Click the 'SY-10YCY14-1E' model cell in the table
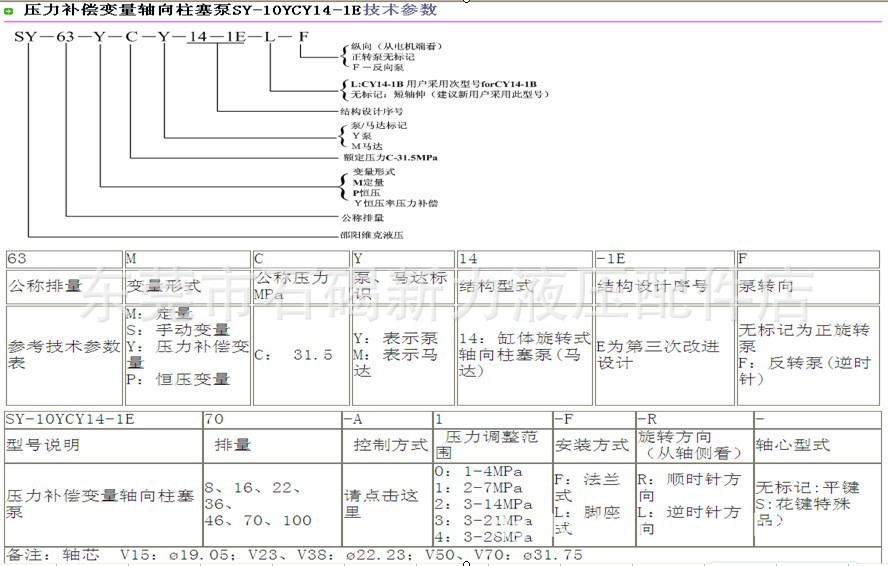Screen dimensions: 888x566 coord(103,420)
